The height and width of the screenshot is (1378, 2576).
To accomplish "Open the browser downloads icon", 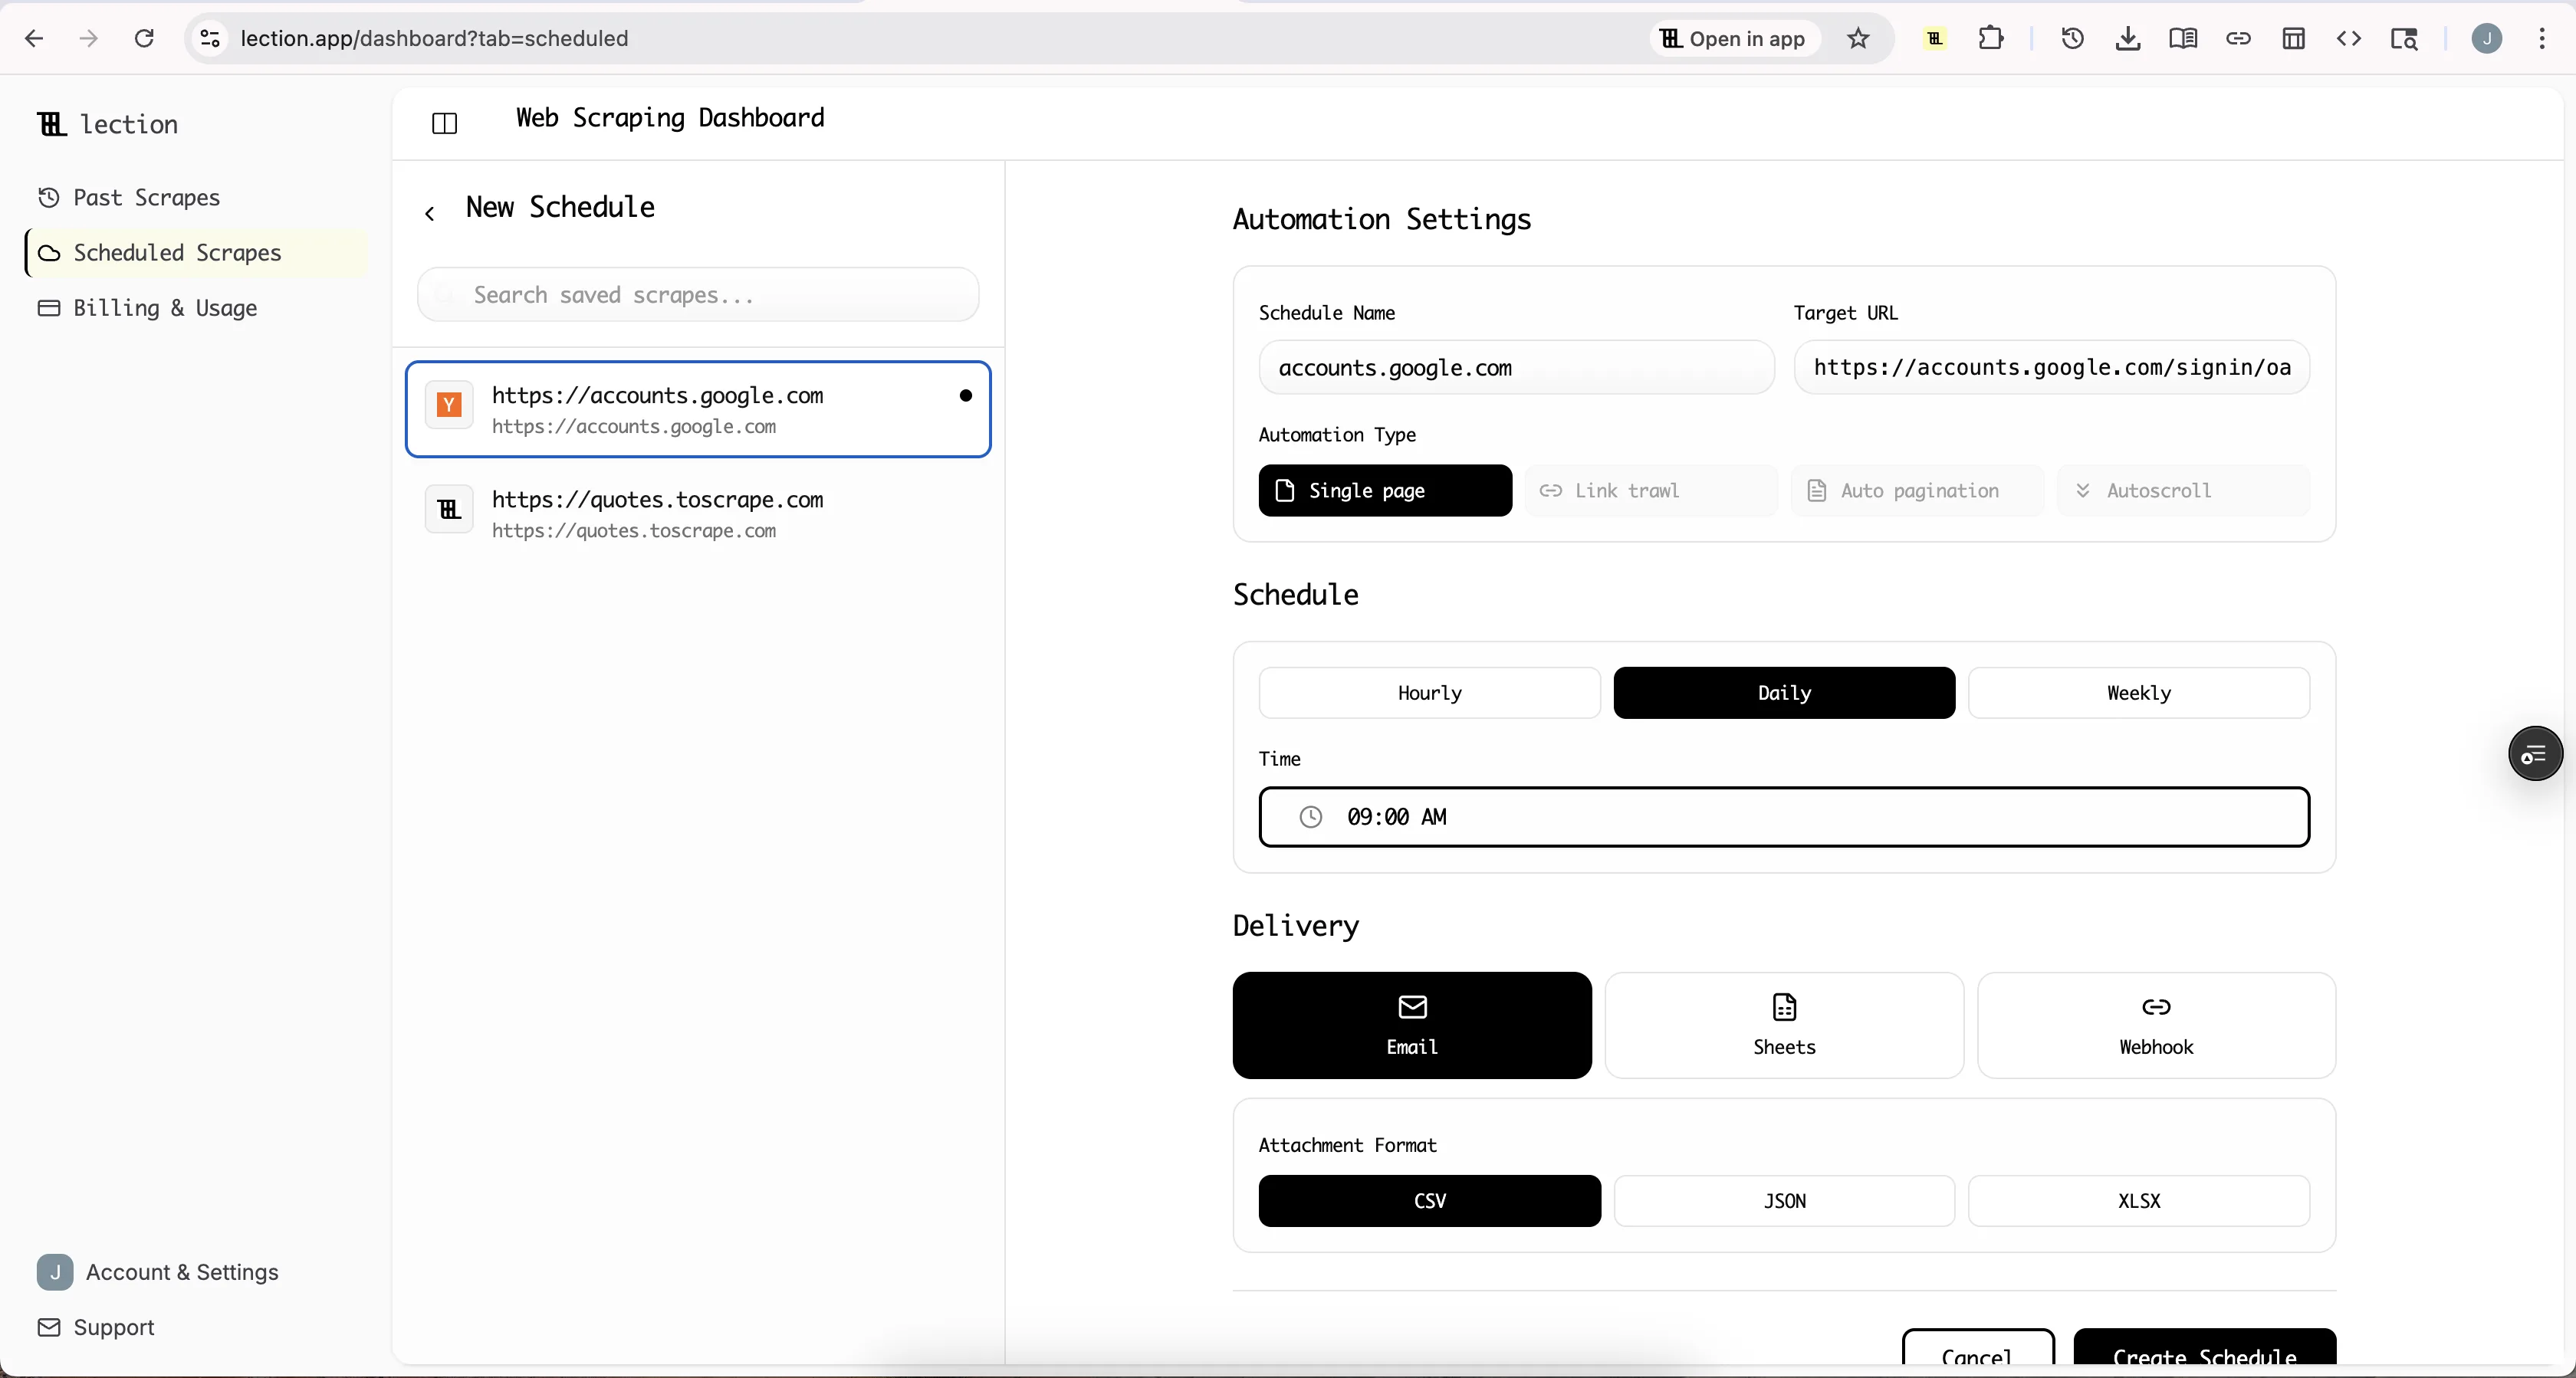I will pyautogui.click(x=2127, y=39).
